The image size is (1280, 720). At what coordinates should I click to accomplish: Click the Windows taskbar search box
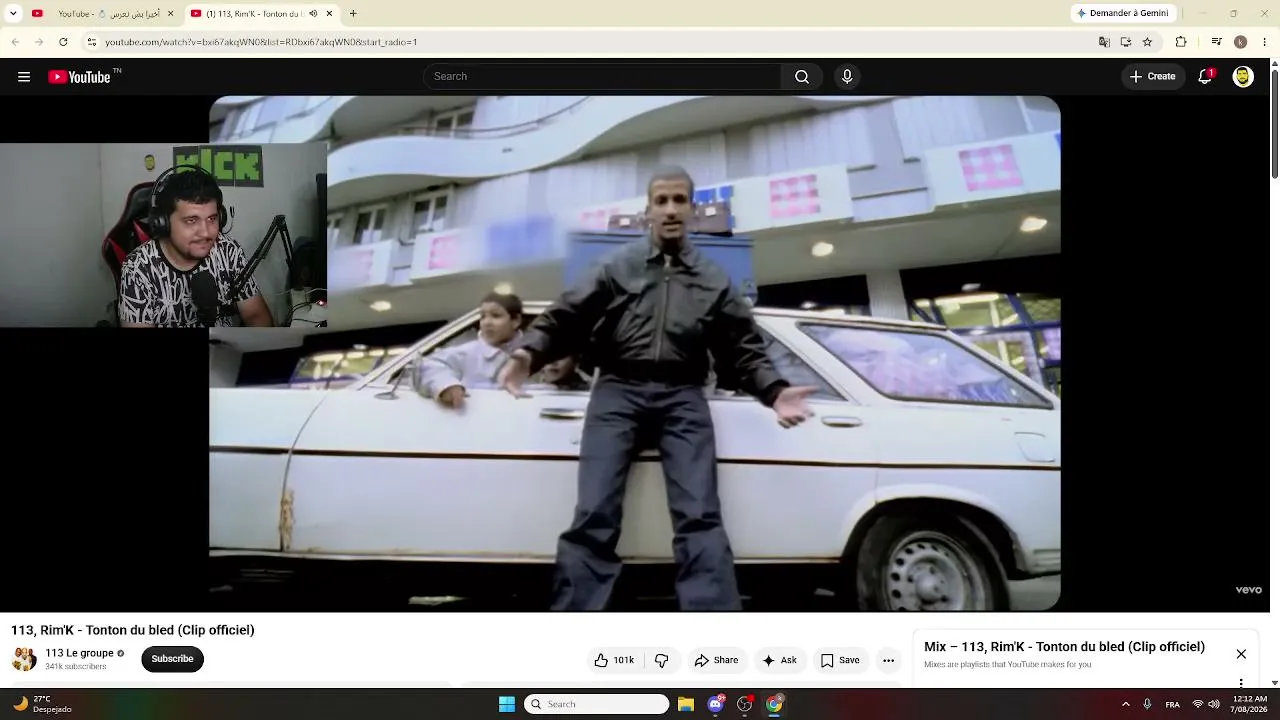point(597,704)
